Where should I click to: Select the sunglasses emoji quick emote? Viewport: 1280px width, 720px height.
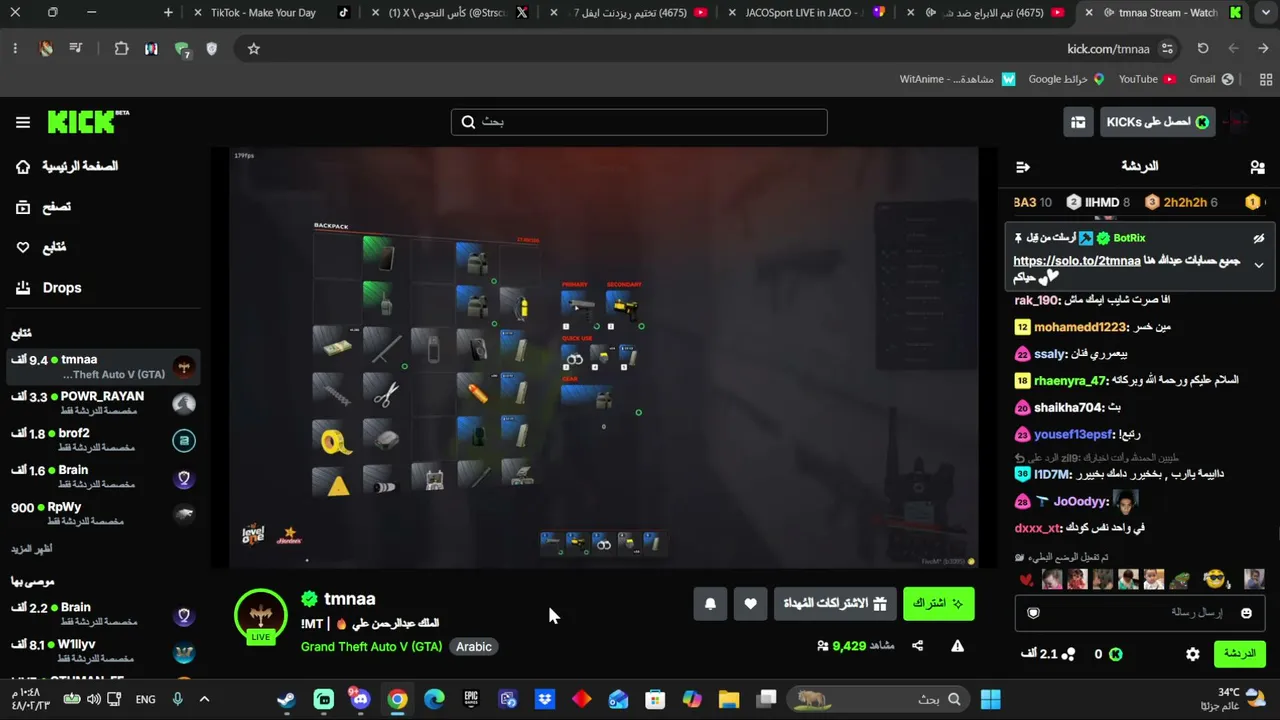[x=1214, y=580]
